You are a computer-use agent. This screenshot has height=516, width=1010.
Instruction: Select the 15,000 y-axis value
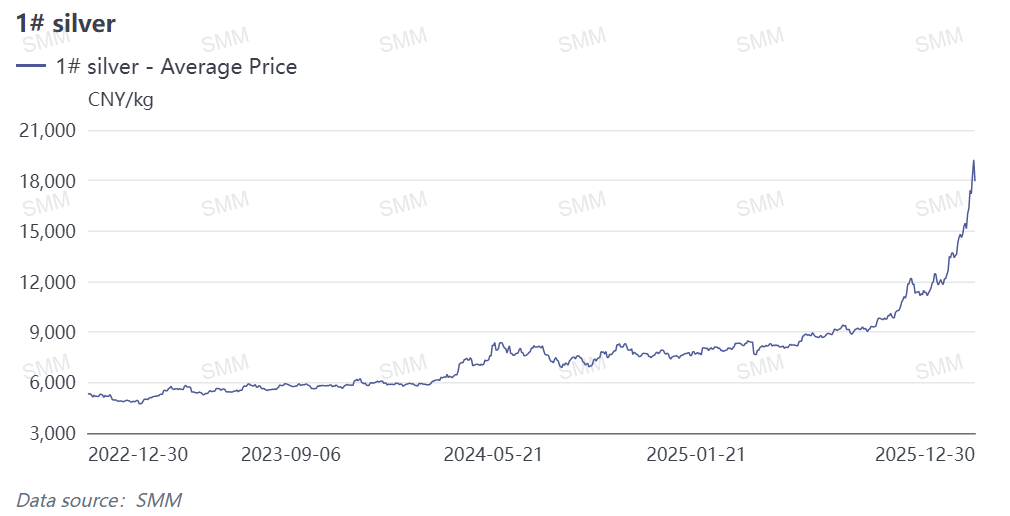point(49,231)
